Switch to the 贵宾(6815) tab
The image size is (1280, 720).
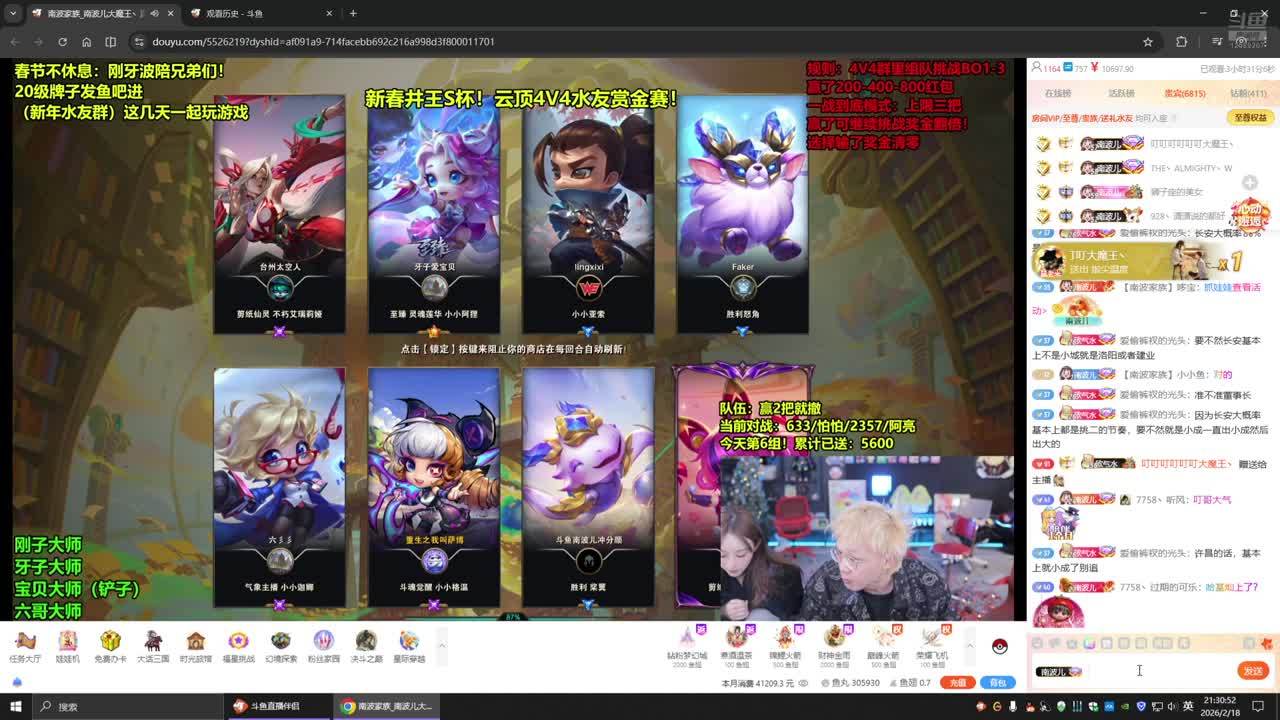(1185, 94)
